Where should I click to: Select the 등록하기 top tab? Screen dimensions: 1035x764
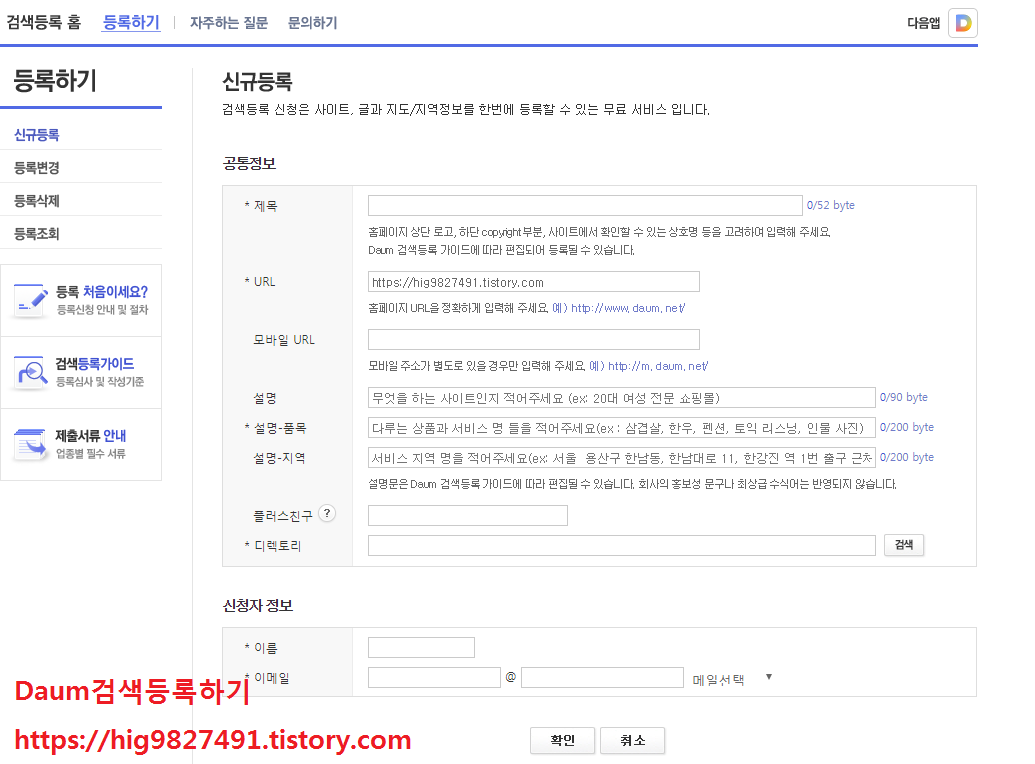(x=131, y=22)
